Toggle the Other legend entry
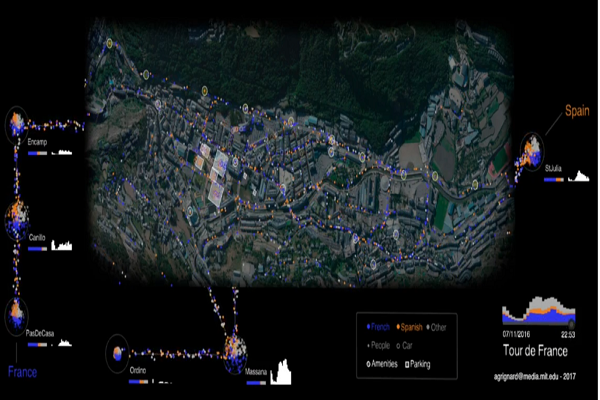This screenshot has height=400, width=600. (x=437, y=328)
